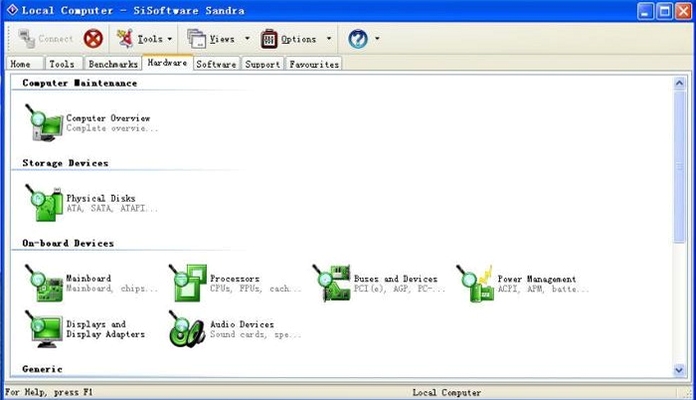The image size is (696, 400).
Task: Expand the Views dropdown arrow
Action: [x=247, y=39]
